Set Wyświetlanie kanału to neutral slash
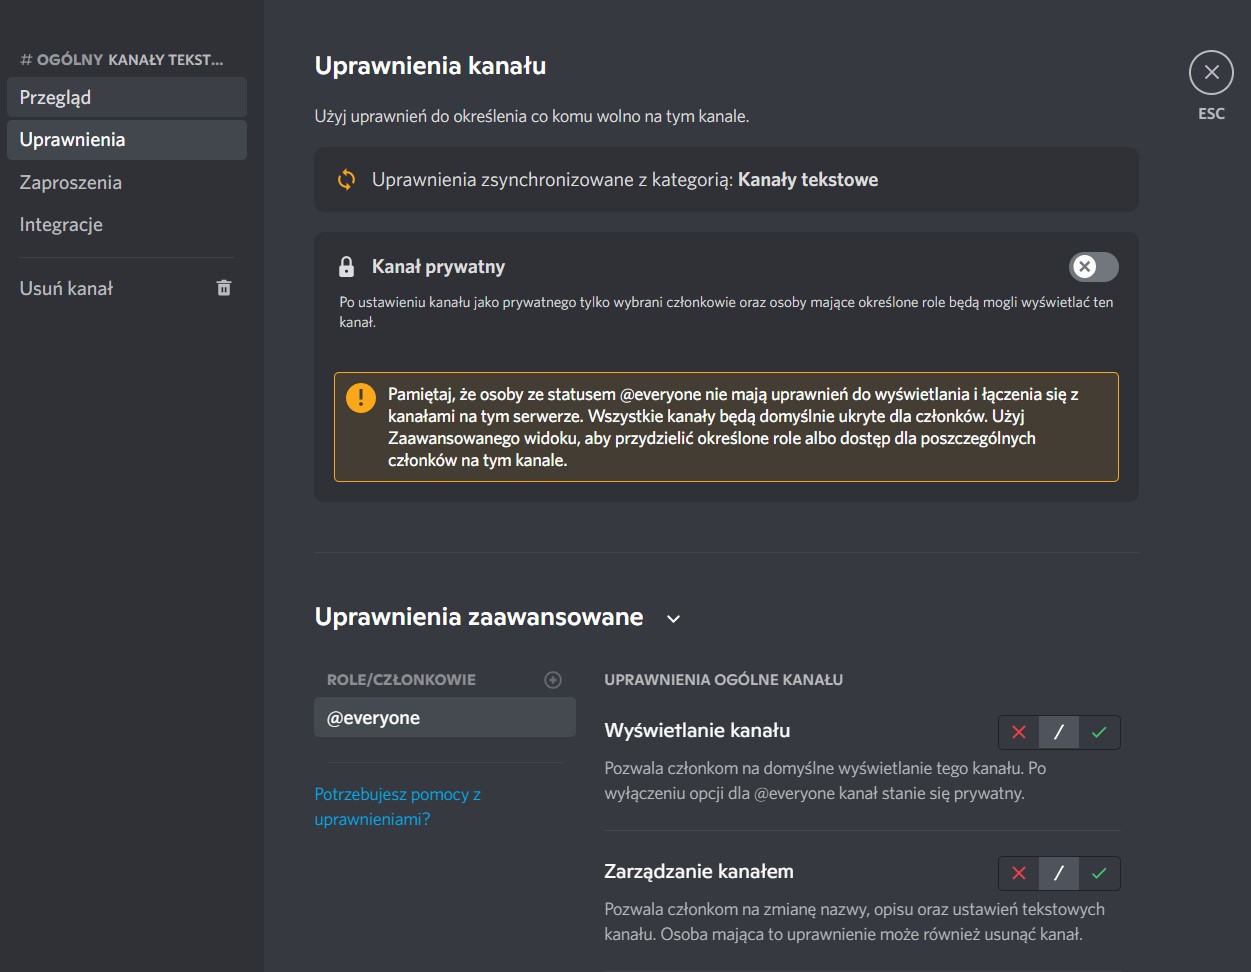This screenshot has width=1251, height=972. click(1059, 732)
